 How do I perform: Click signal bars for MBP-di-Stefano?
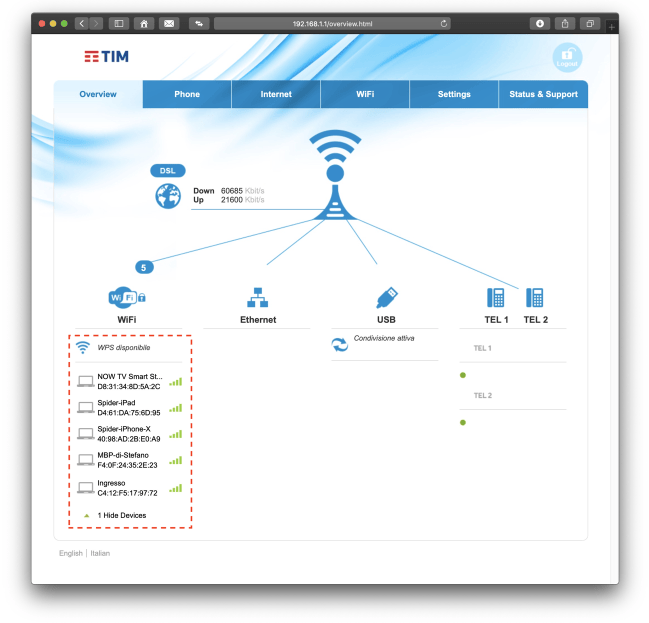[176, 461]
